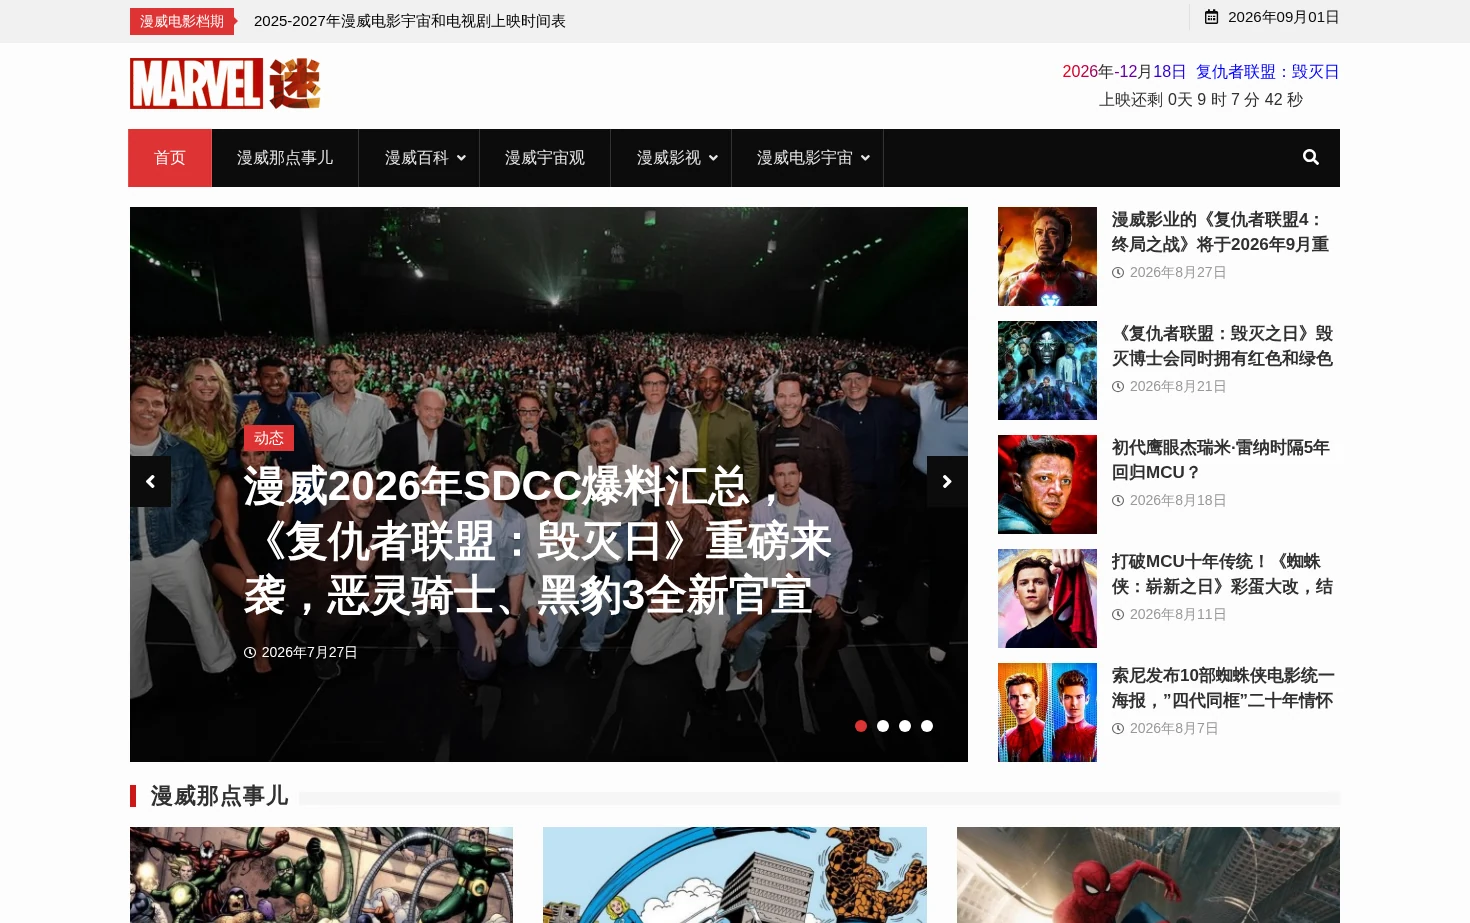
Task: Expand the 漫威百科 dropdown arrow
Action: tap(461, 158)
